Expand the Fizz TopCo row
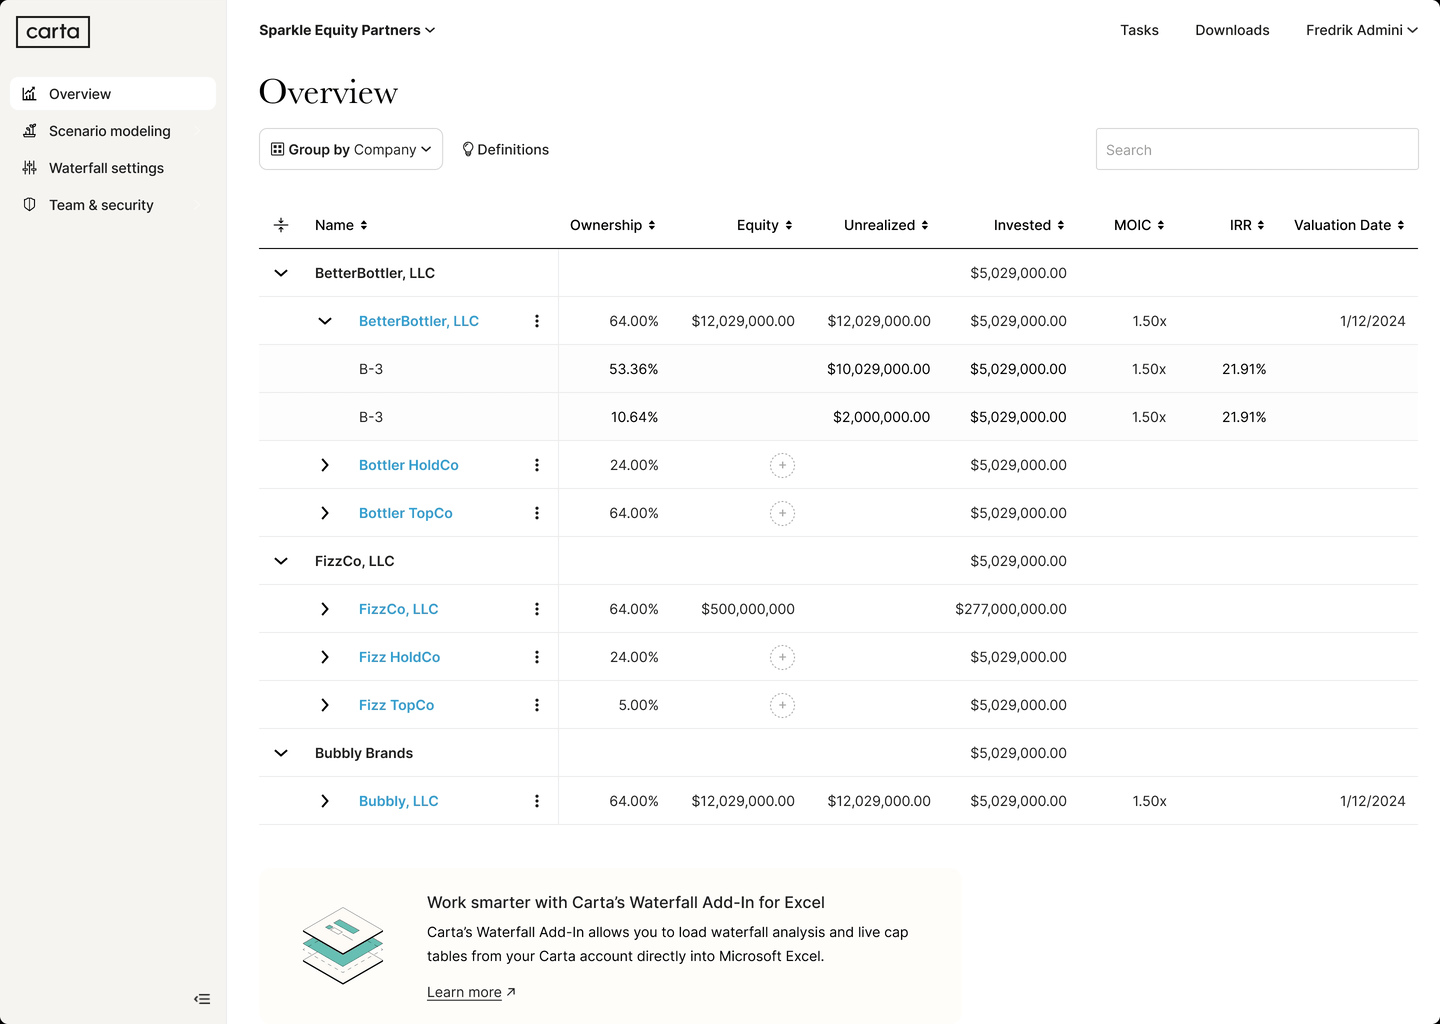The height and width of the screenshot is (1024, 1440). 325,705
